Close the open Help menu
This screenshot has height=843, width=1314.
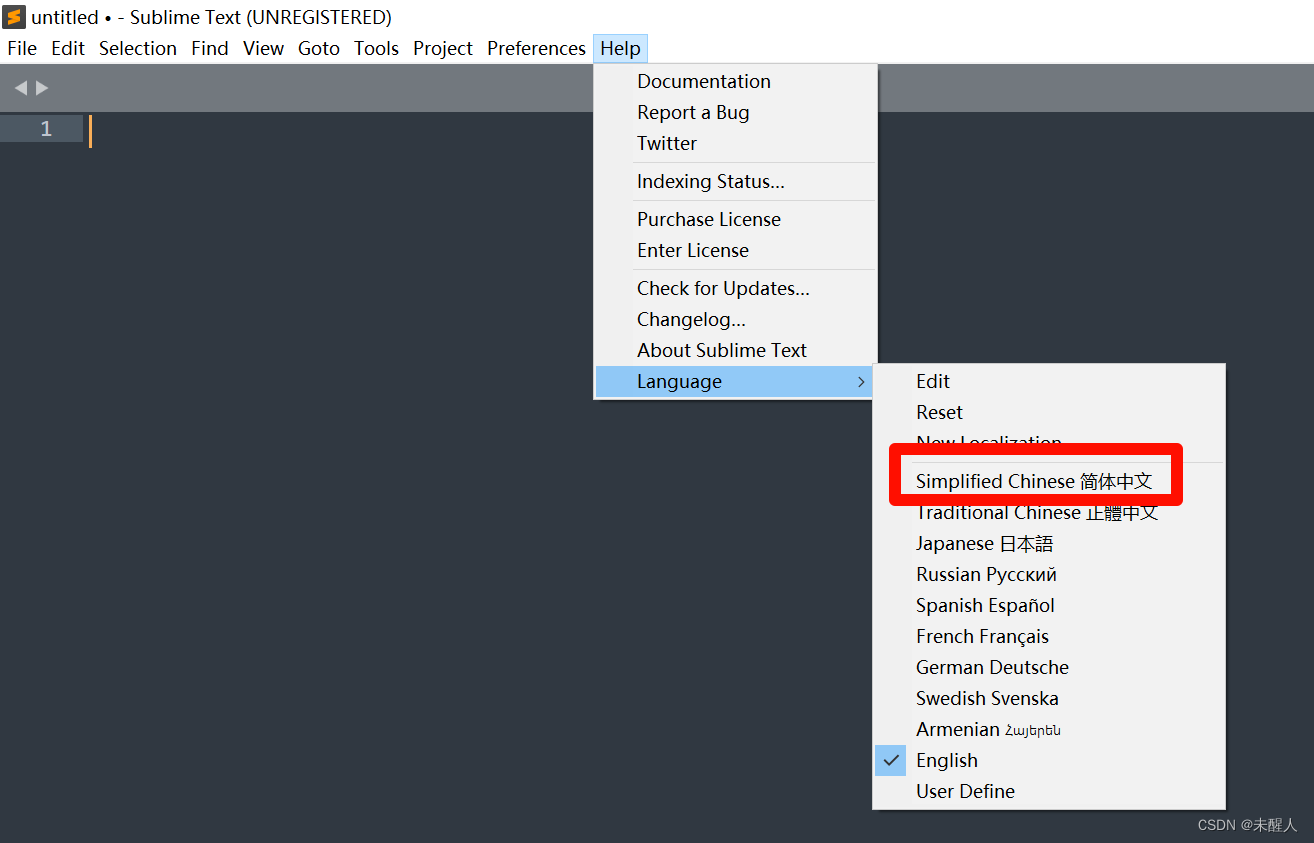621,48
